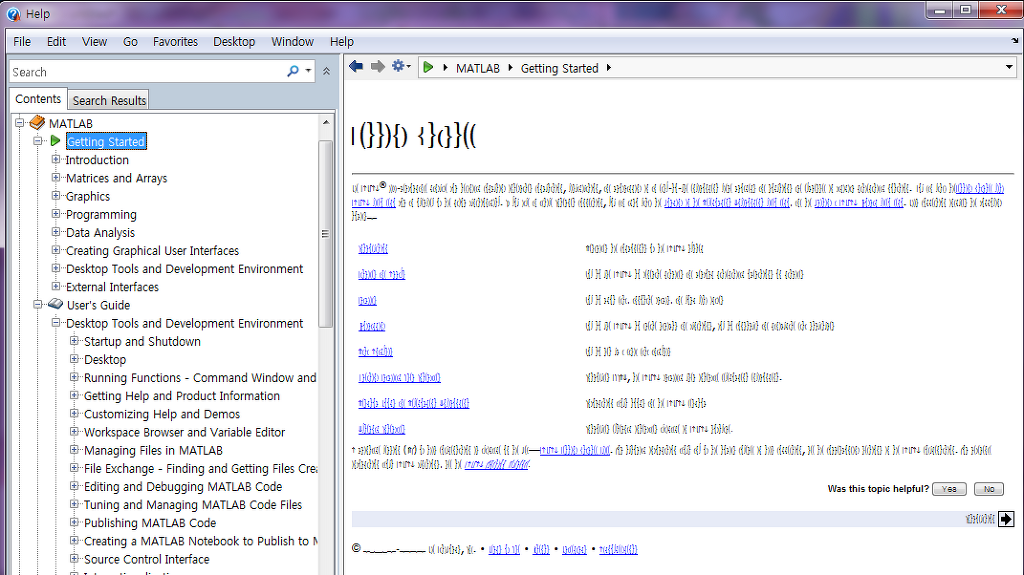The height and width of the screenshot is (575, 1024).
Task: Open the Go menu
Action: click(130, 41)
